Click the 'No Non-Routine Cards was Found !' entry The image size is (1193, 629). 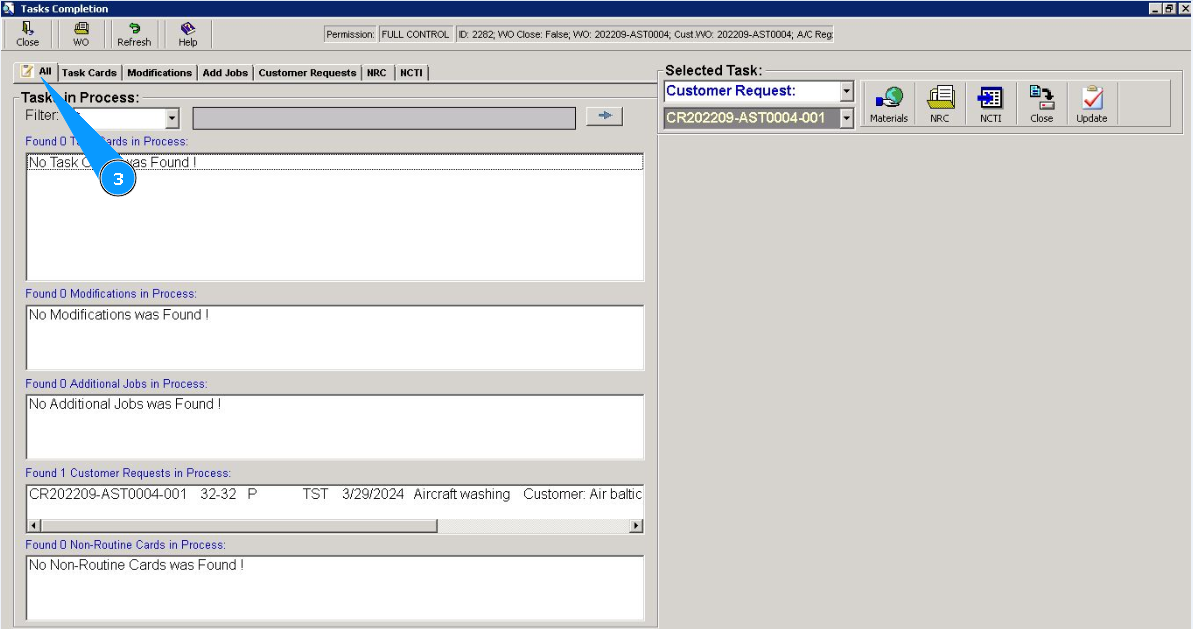point(136,565)
